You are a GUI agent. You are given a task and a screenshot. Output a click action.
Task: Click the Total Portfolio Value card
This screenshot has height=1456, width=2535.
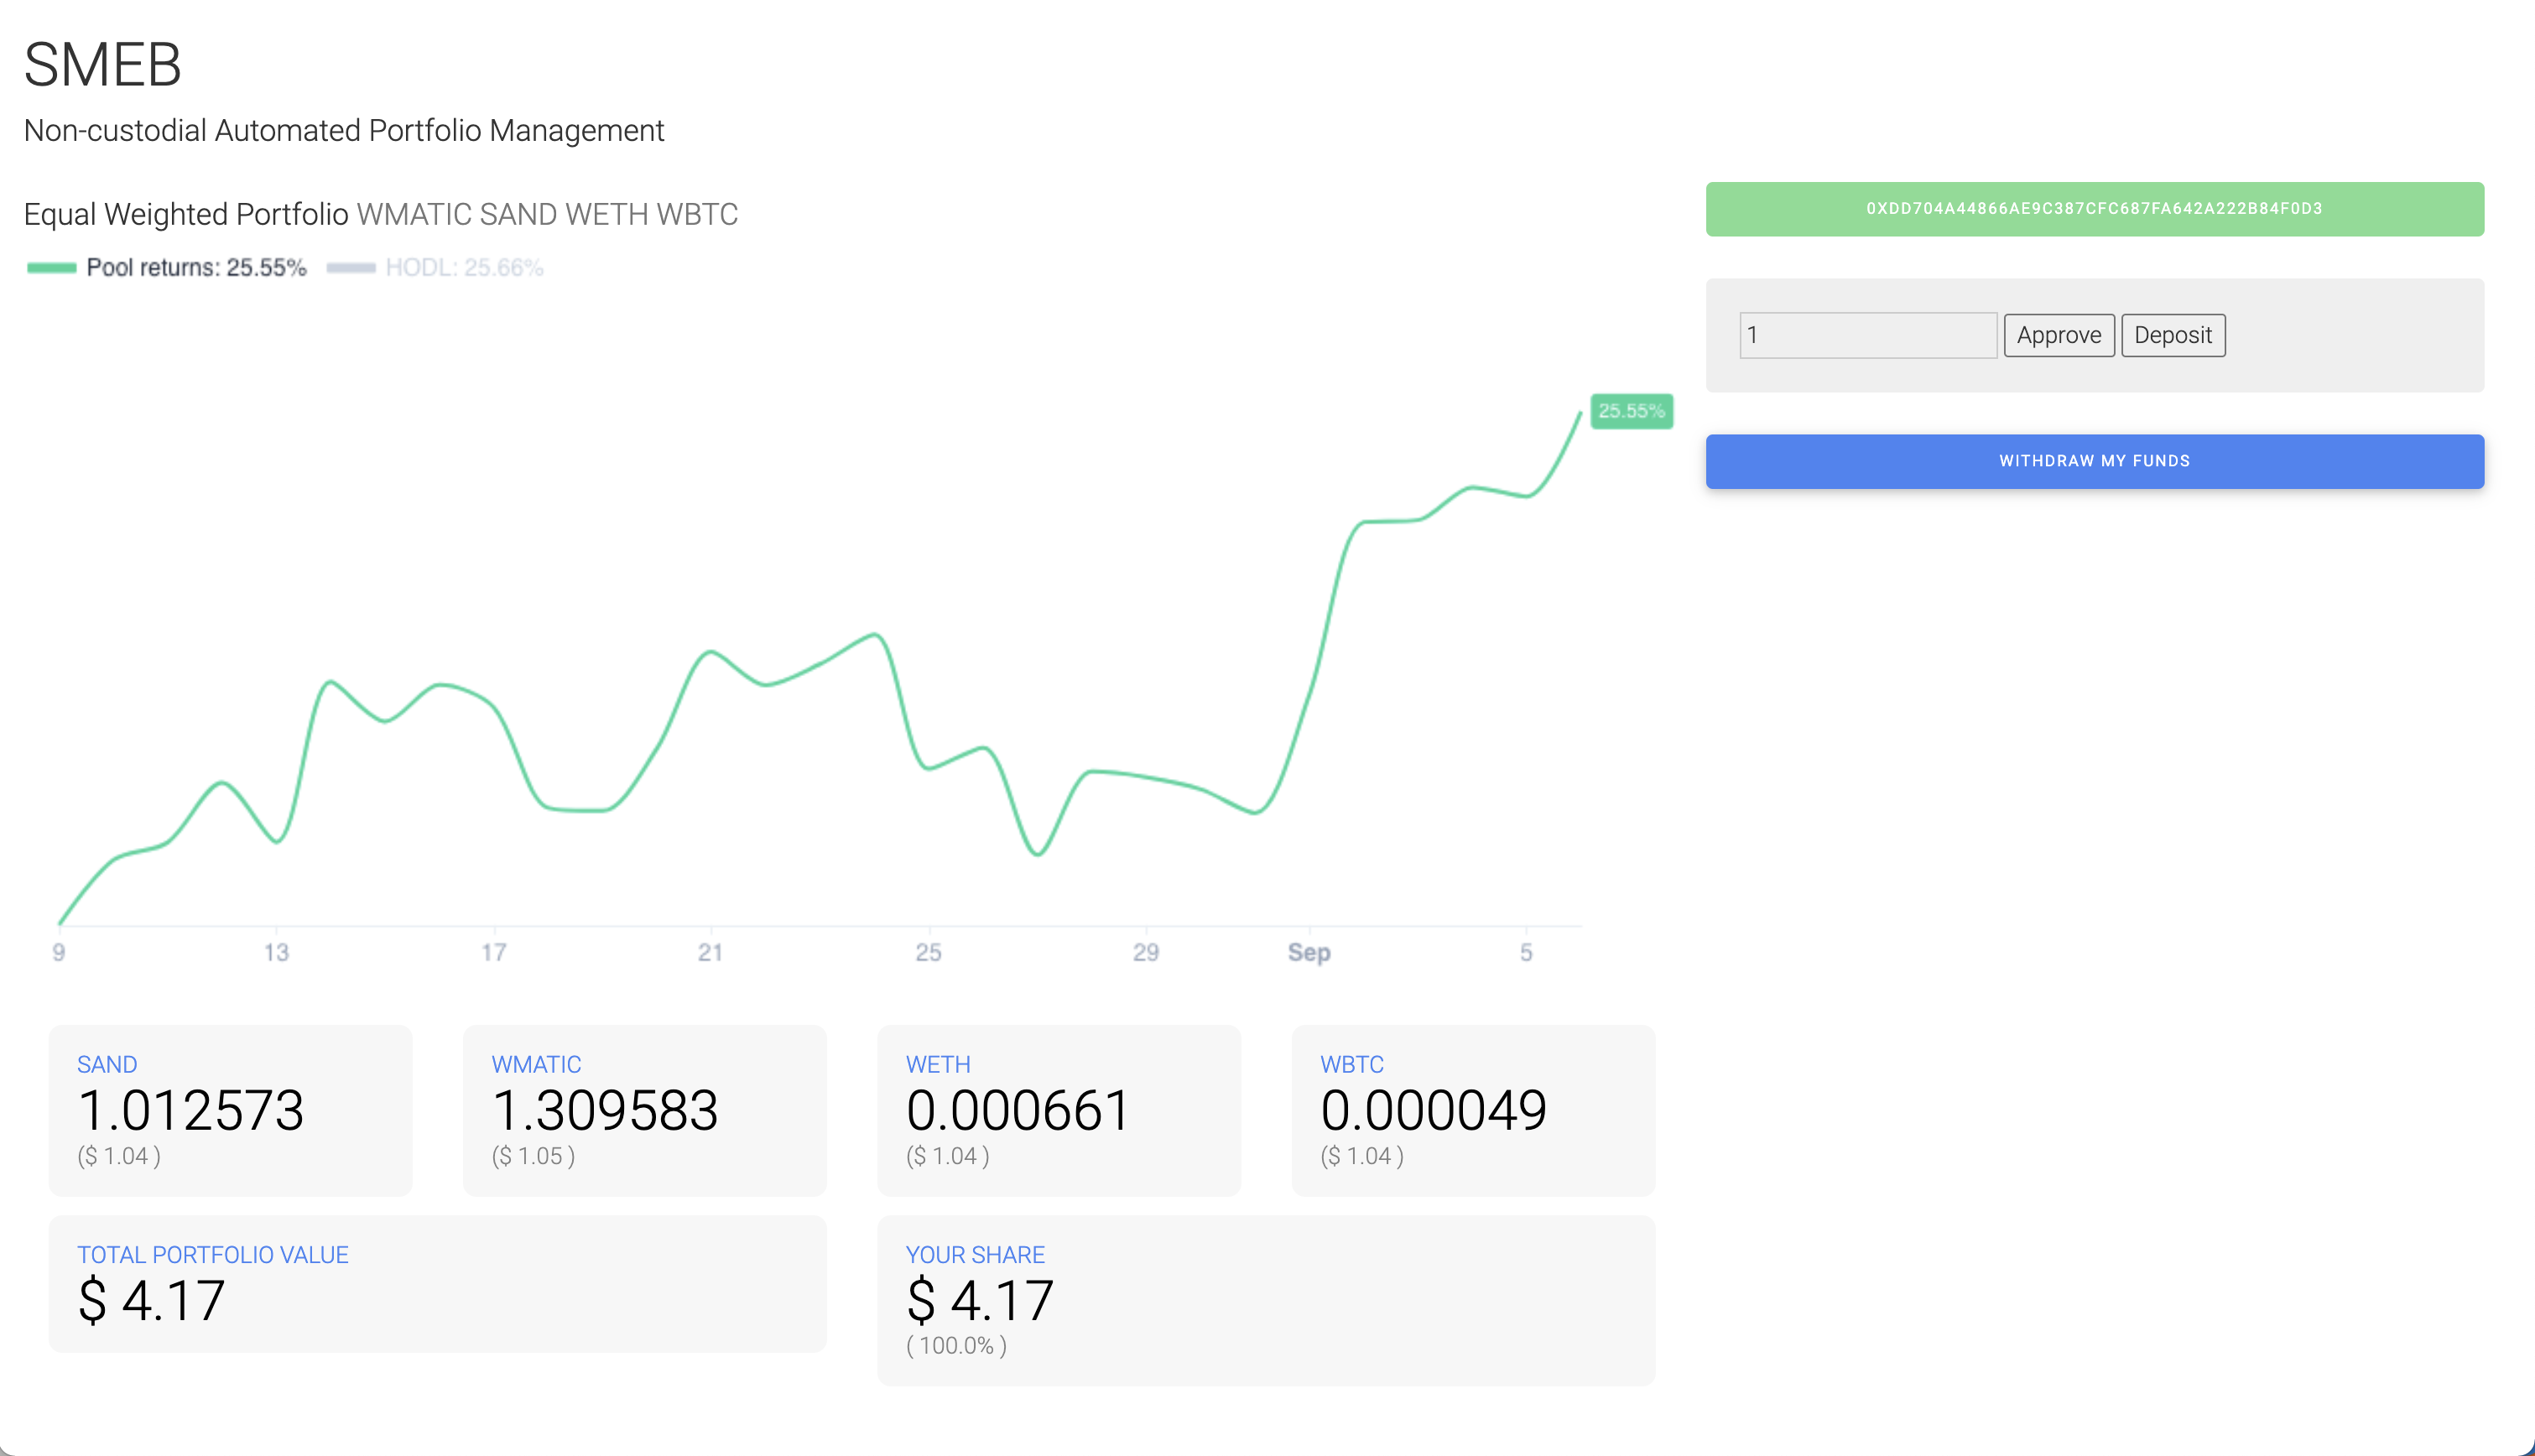click(437, 1284)
